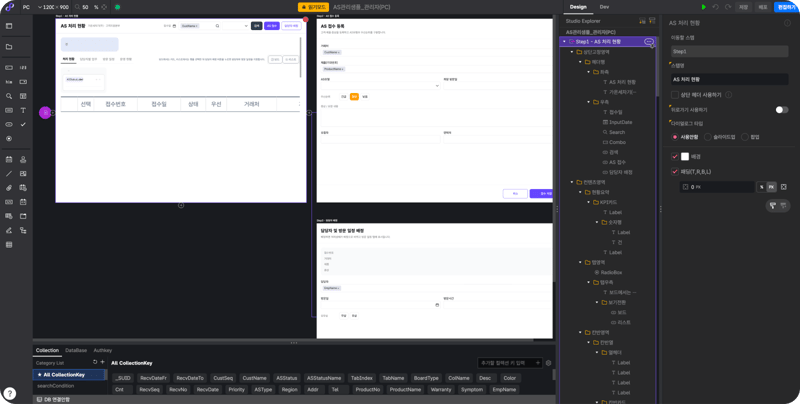Screen dimensions: 800x404
Task: Open the DataBase tab in bottom panel
Action: [76, 350]
